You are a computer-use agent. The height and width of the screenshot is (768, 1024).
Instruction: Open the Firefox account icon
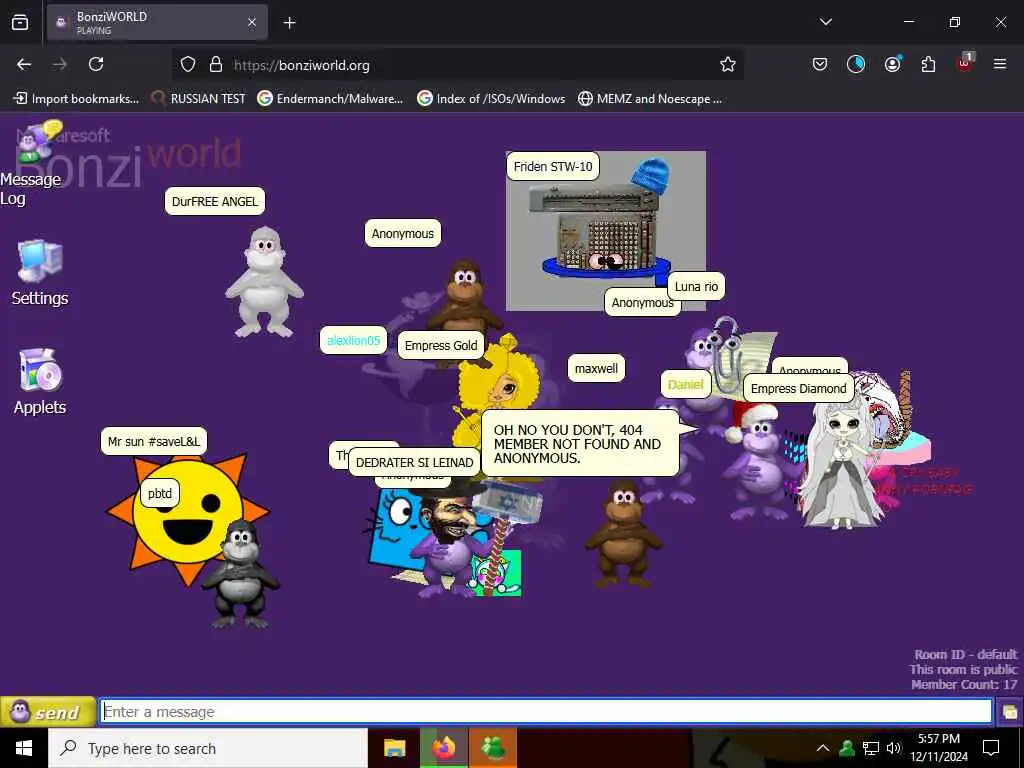tap(892, 64)
